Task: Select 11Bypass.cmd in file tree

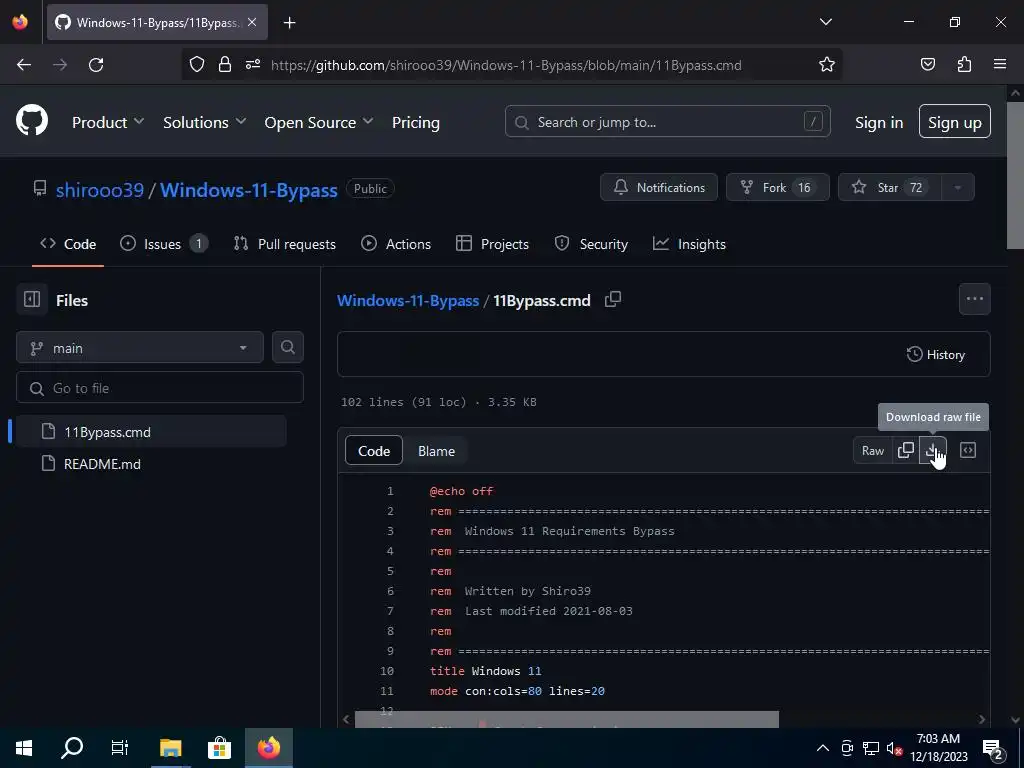Action: click(151, 432)
